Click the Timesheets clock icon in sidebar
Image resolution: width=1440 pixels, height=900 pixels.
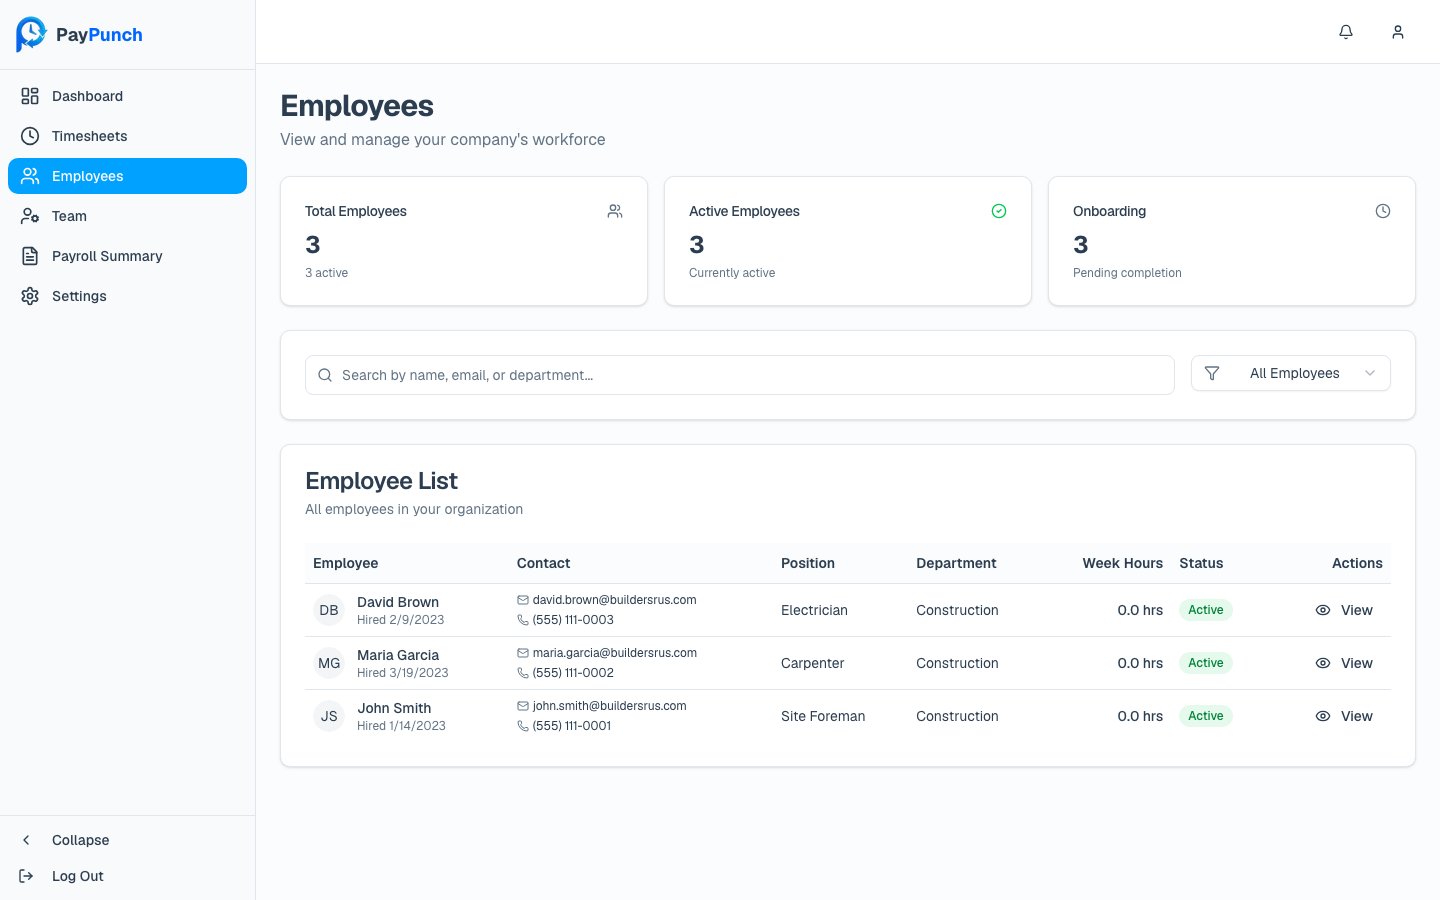click(x=30, y=136)
